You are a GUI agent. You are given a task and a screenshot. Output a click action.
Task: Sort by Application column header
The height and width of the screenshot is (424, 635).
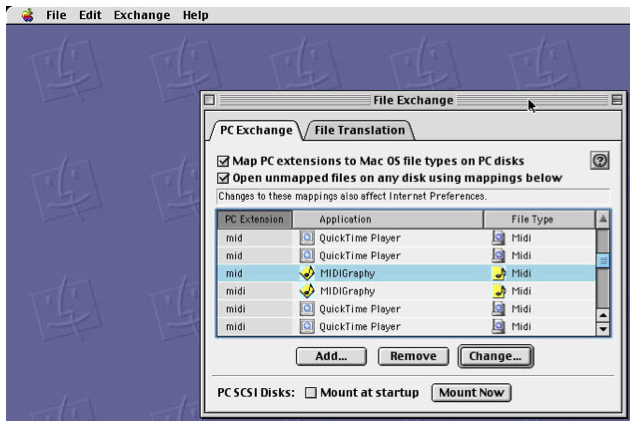pyautogui.click(x=388, y=219)
